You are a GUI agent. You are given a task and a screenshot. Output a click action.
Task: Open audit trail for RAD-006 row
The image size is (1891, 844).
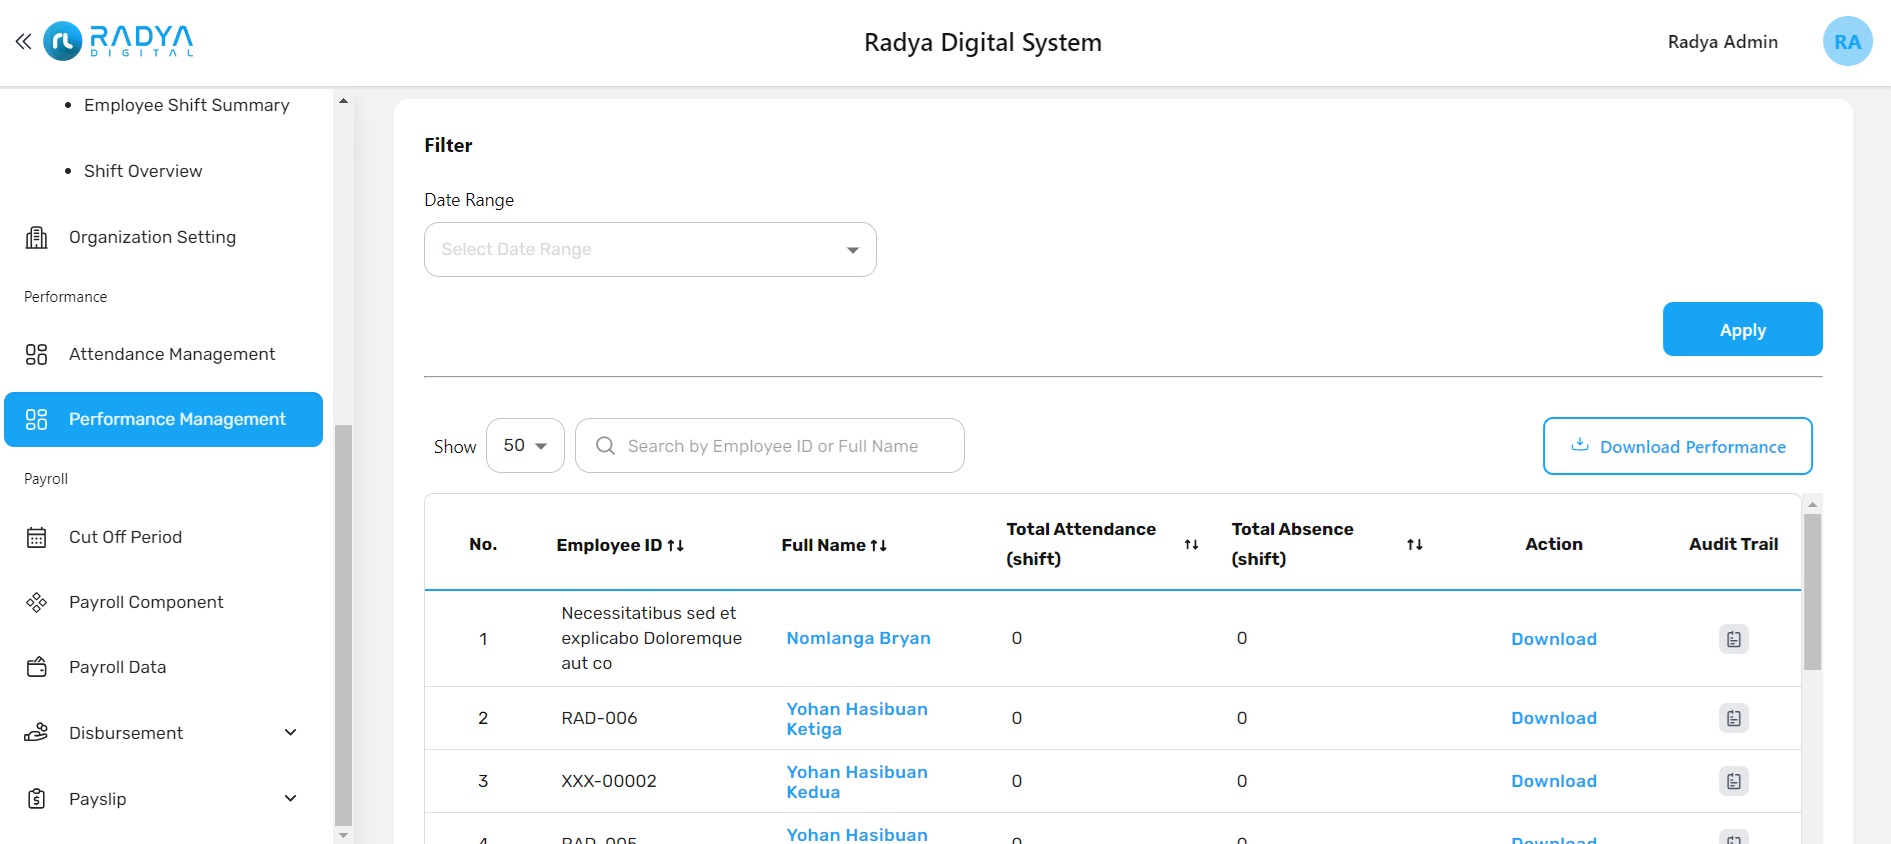[1733, 718]
